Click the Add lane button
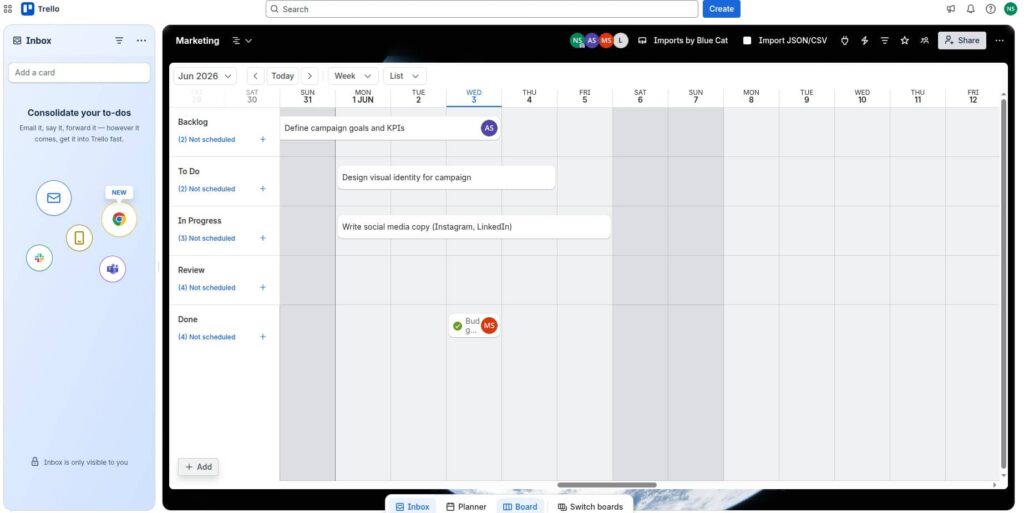The width and height of the screenshot is (1024, 513). click(199, 467)
